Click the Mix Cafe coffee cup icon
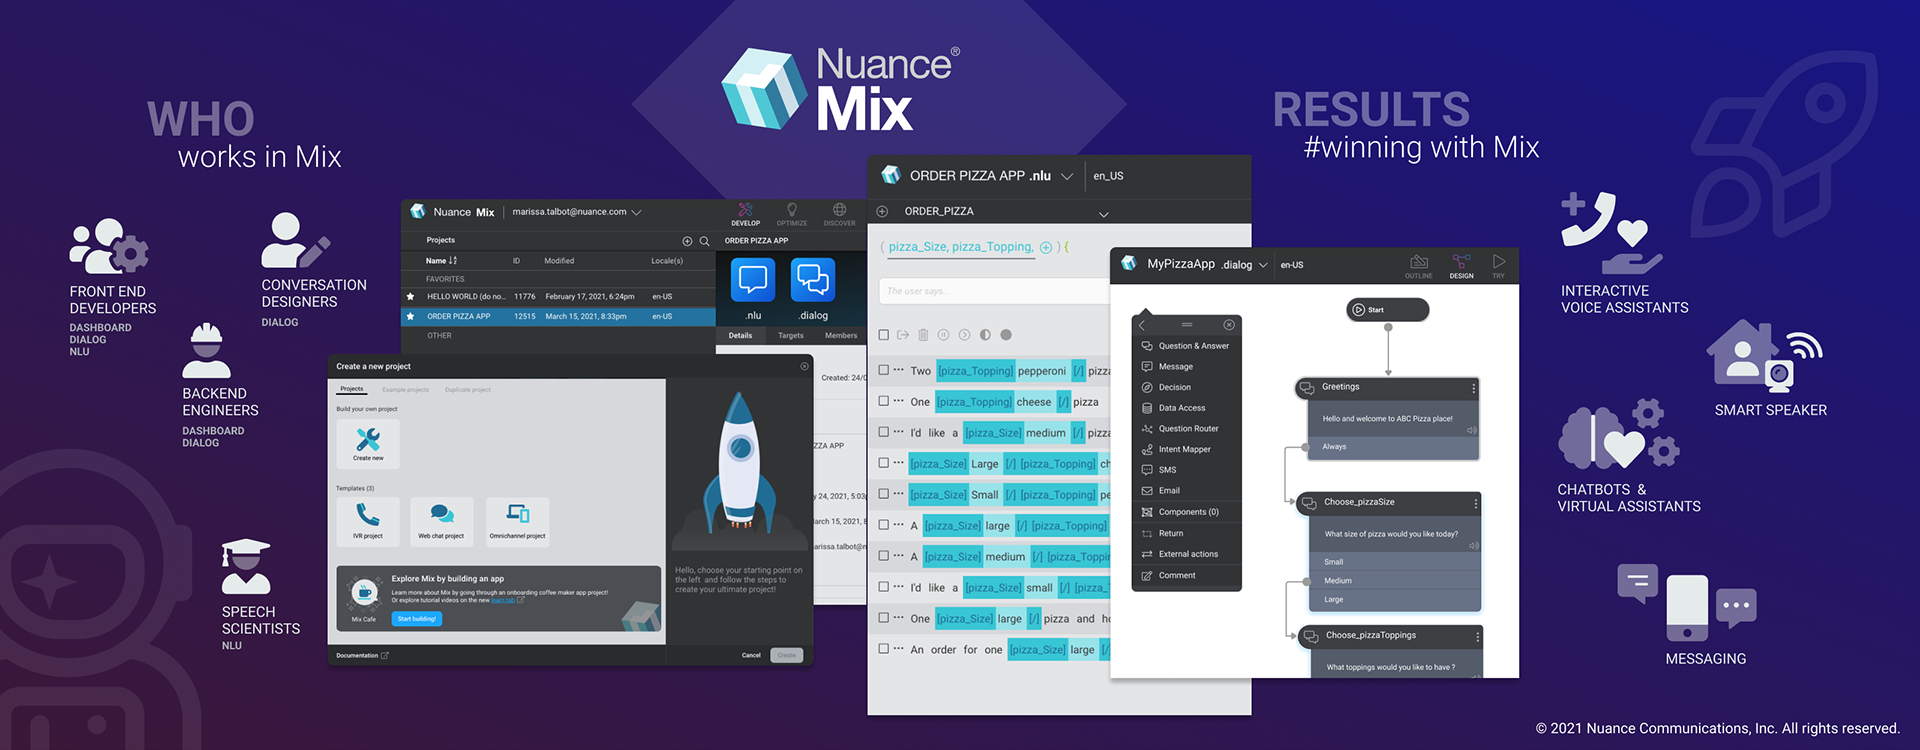The width and height of the screenshot is (1920, 750). [x=364, y=593]
